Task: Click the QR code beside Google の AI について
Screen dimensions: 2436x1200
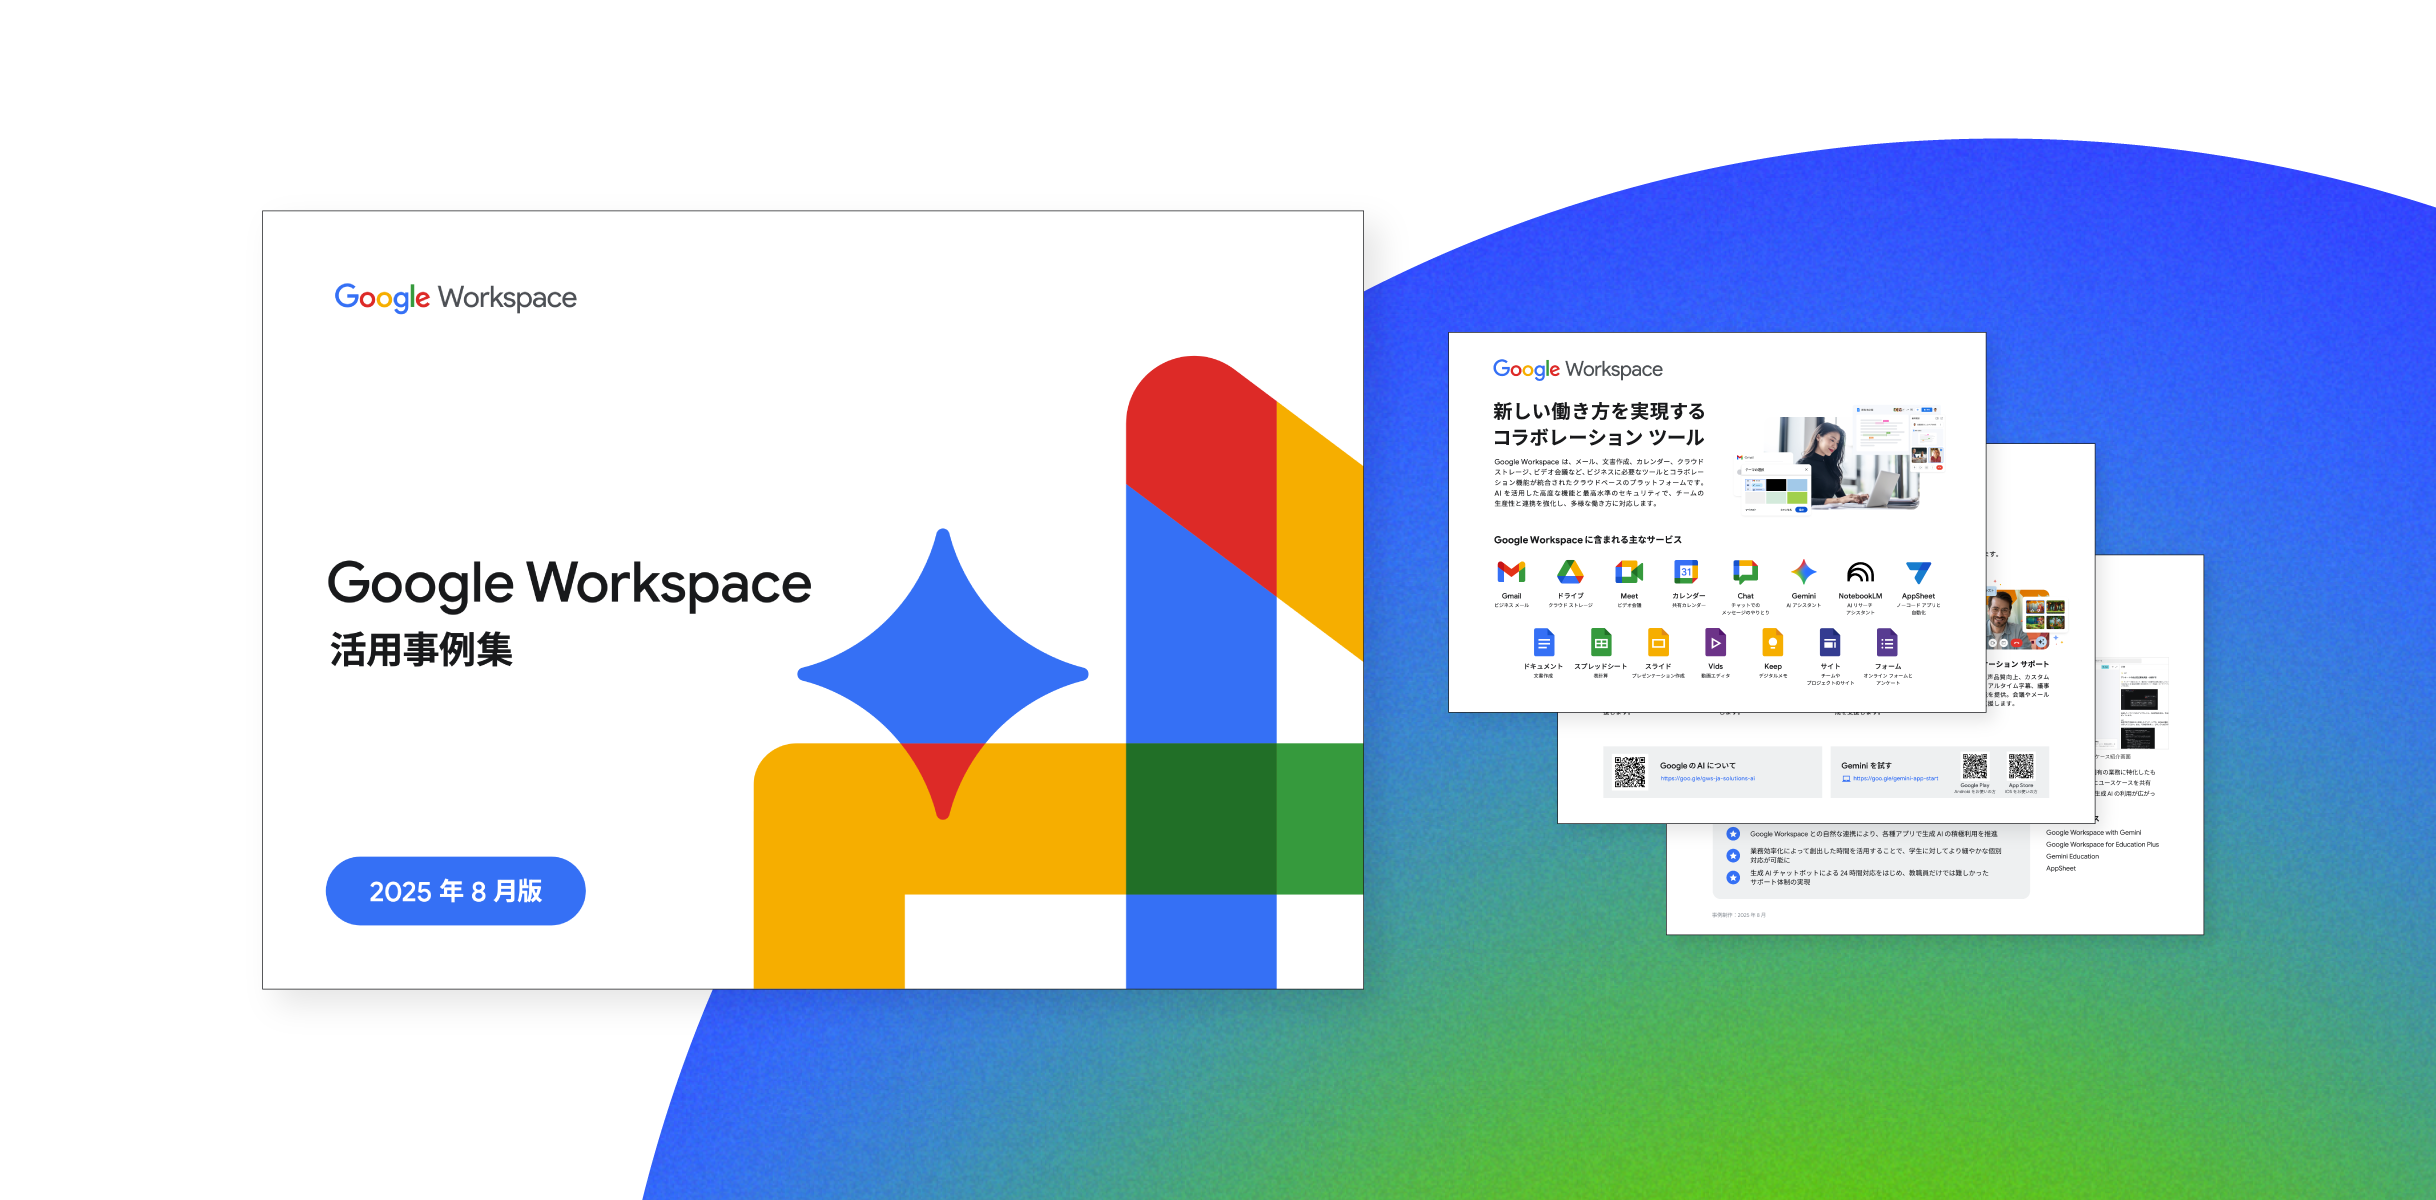Action: tap(1630, 772)
